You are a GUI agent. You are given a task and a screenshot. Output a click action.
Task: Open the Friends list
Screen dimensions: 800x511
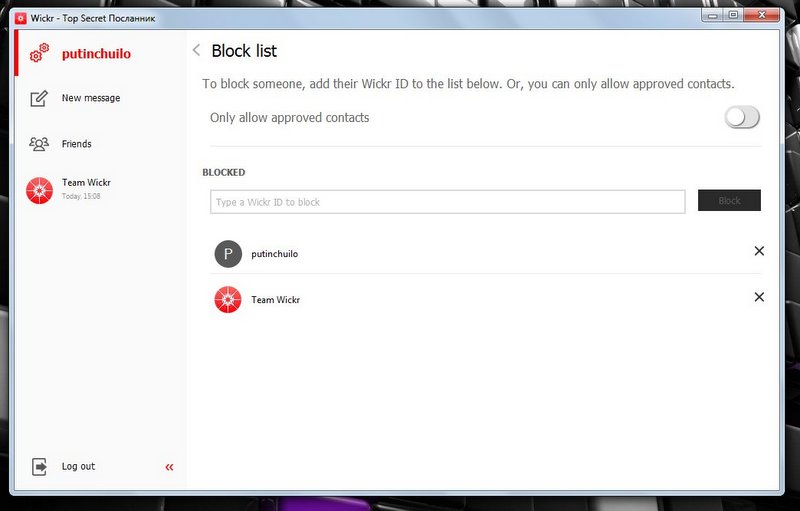pos(77,144)
